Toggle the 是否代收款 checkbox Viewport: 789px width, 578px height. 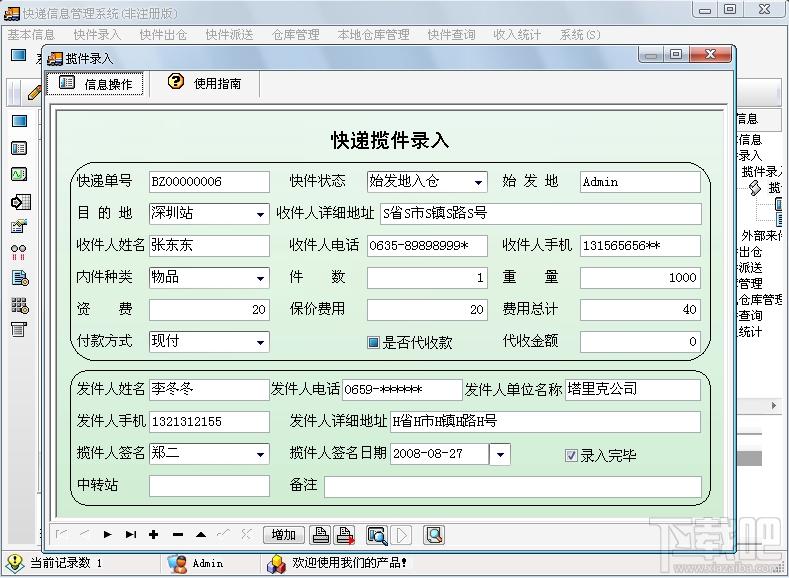[x=373, y=343]
